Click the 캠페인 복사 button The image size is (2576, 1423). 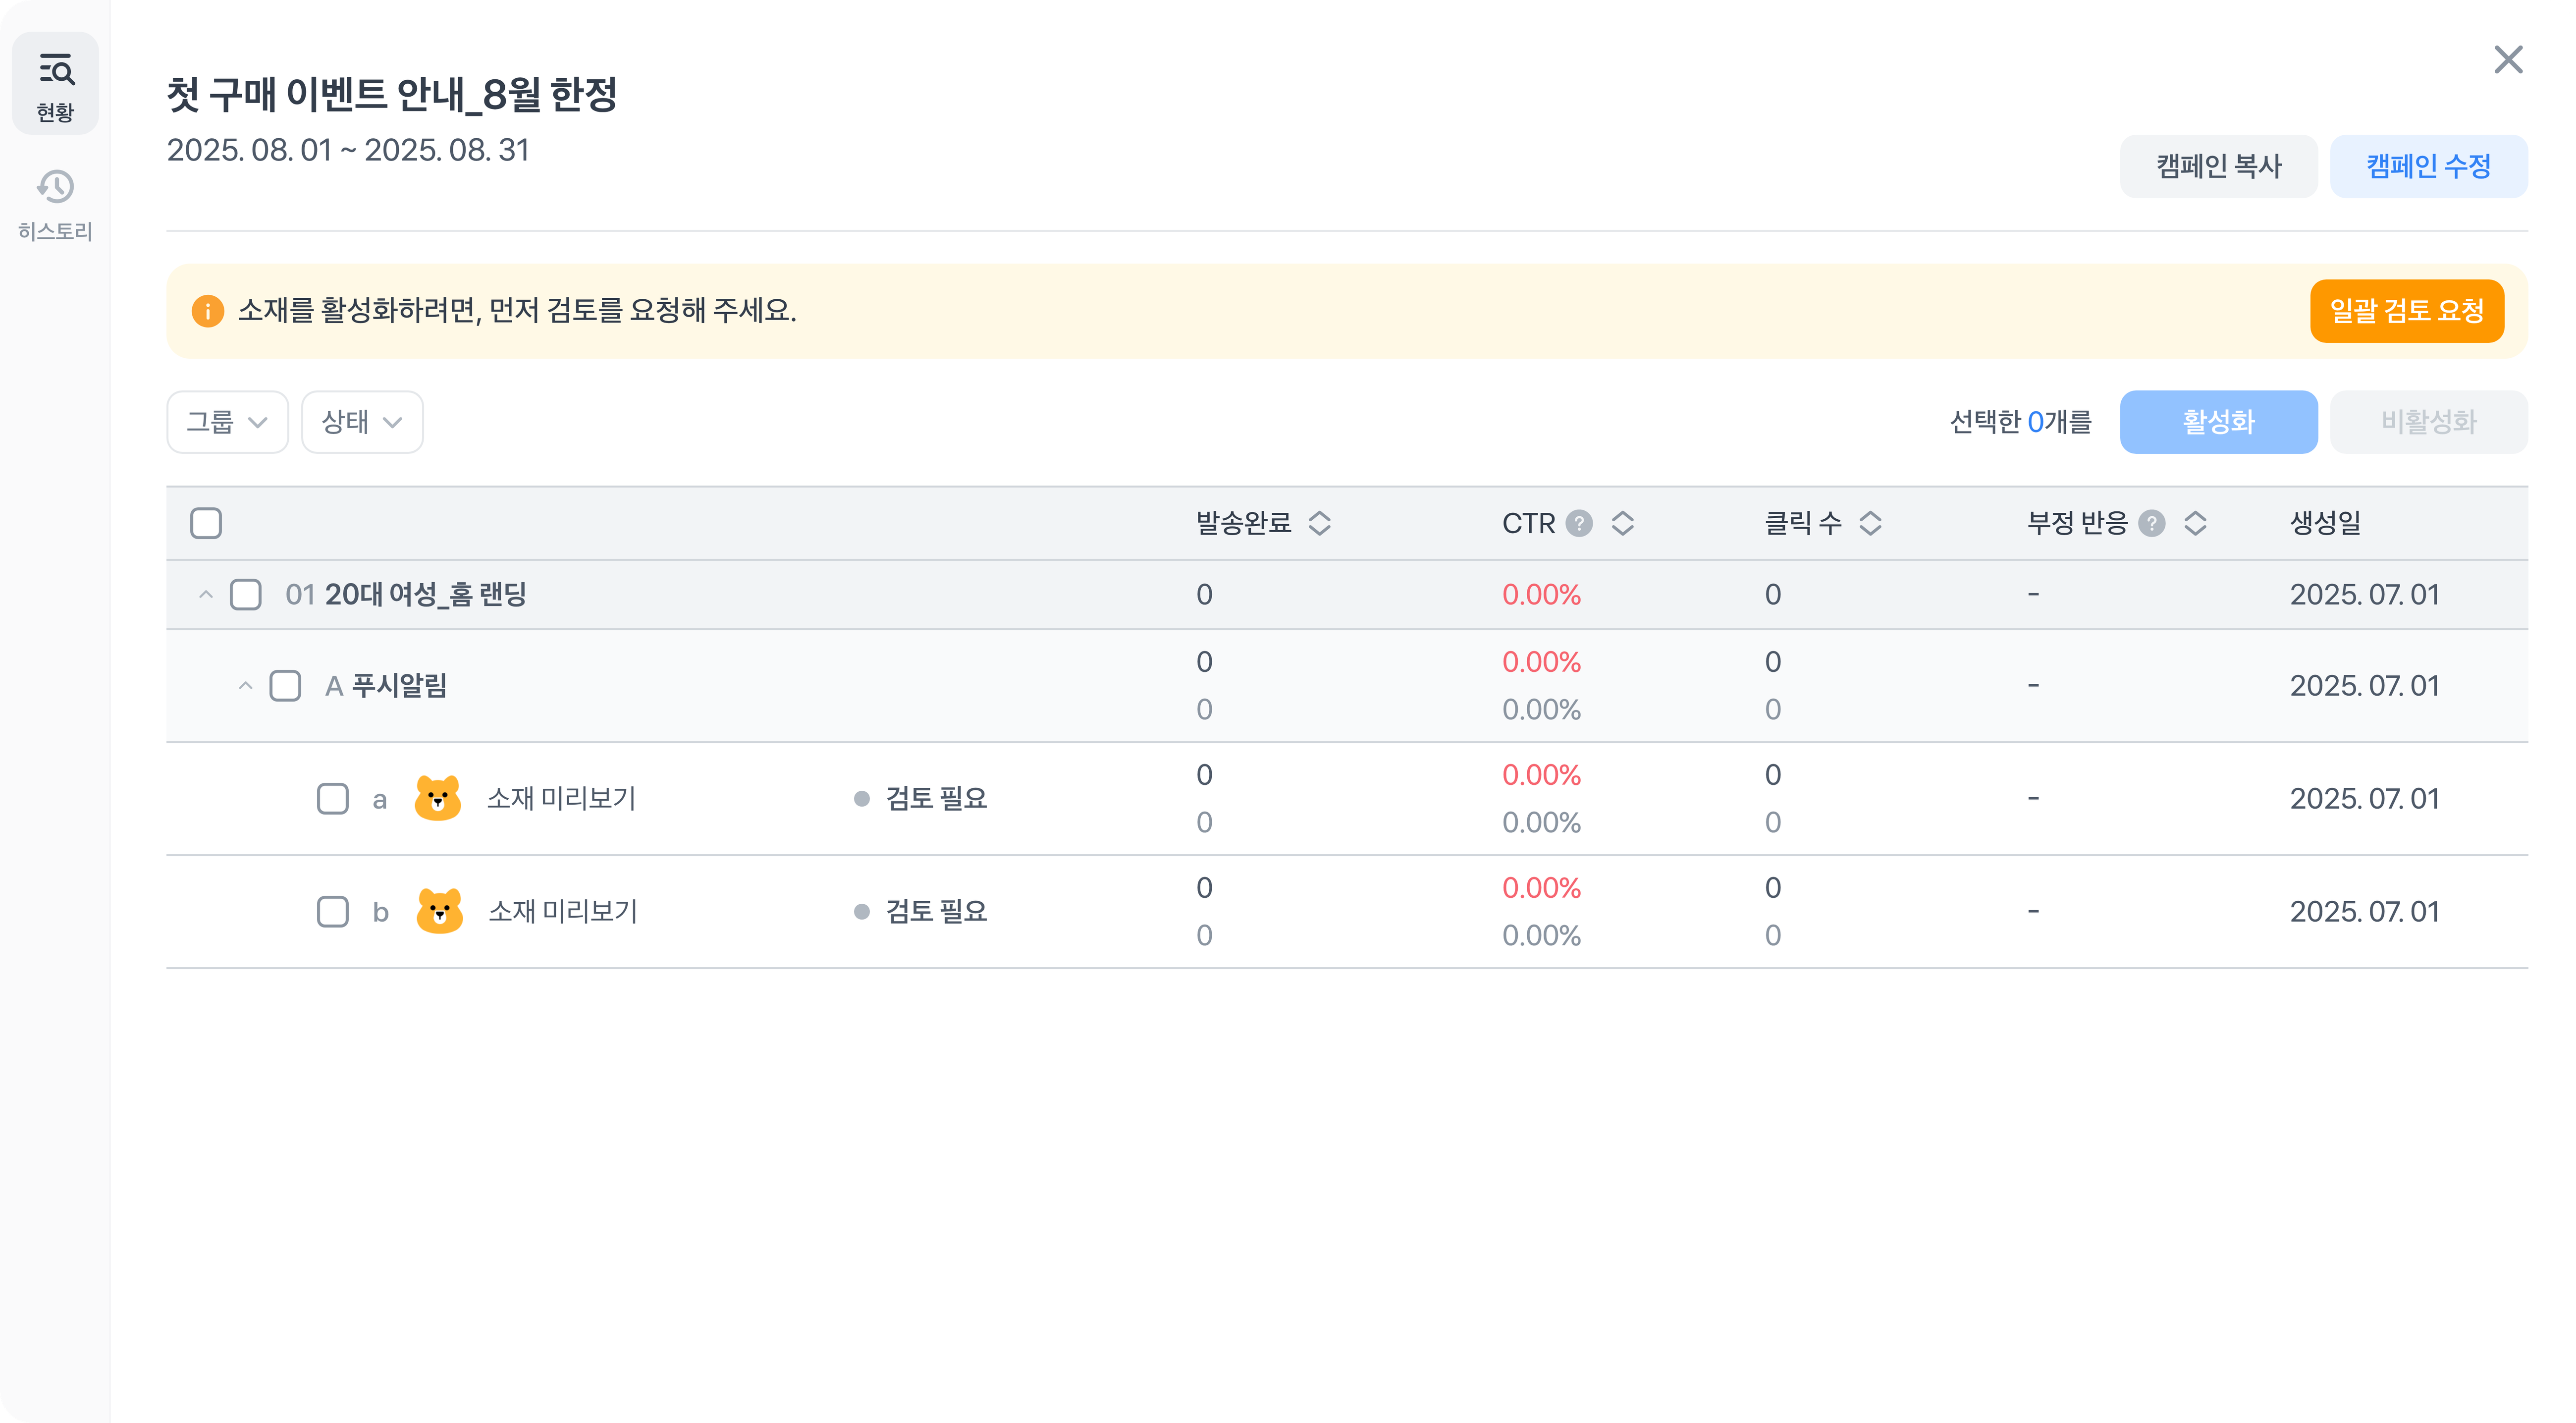point(2218,166)
